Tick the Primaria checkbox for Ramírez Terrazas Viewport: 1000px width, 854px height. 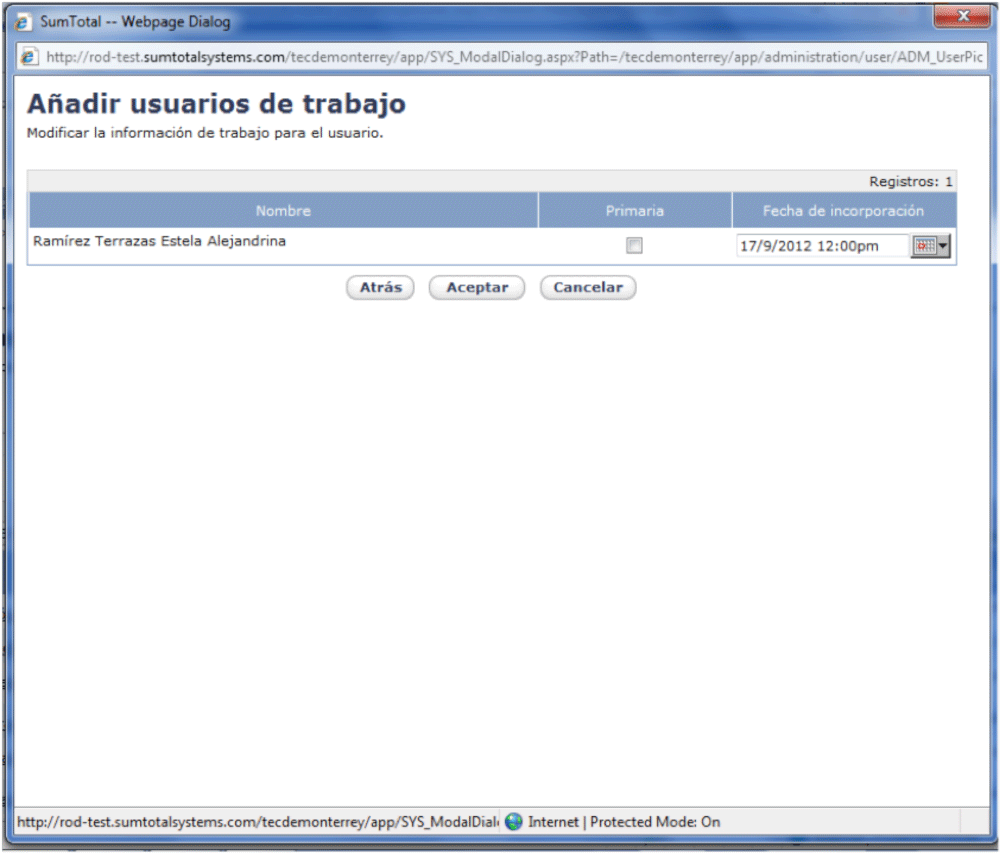click(634, 246)
